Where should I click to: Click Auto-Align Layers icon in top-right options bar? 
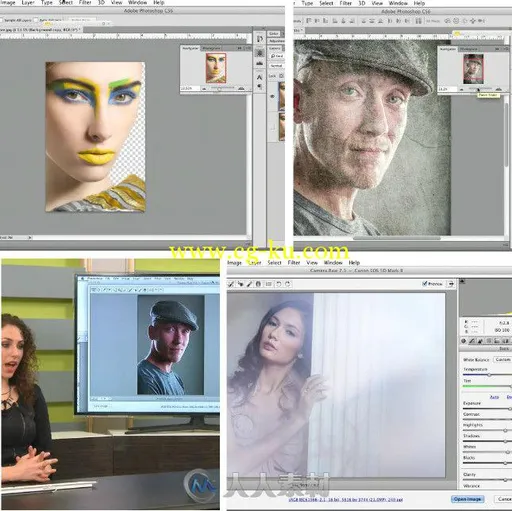(418, 21)
